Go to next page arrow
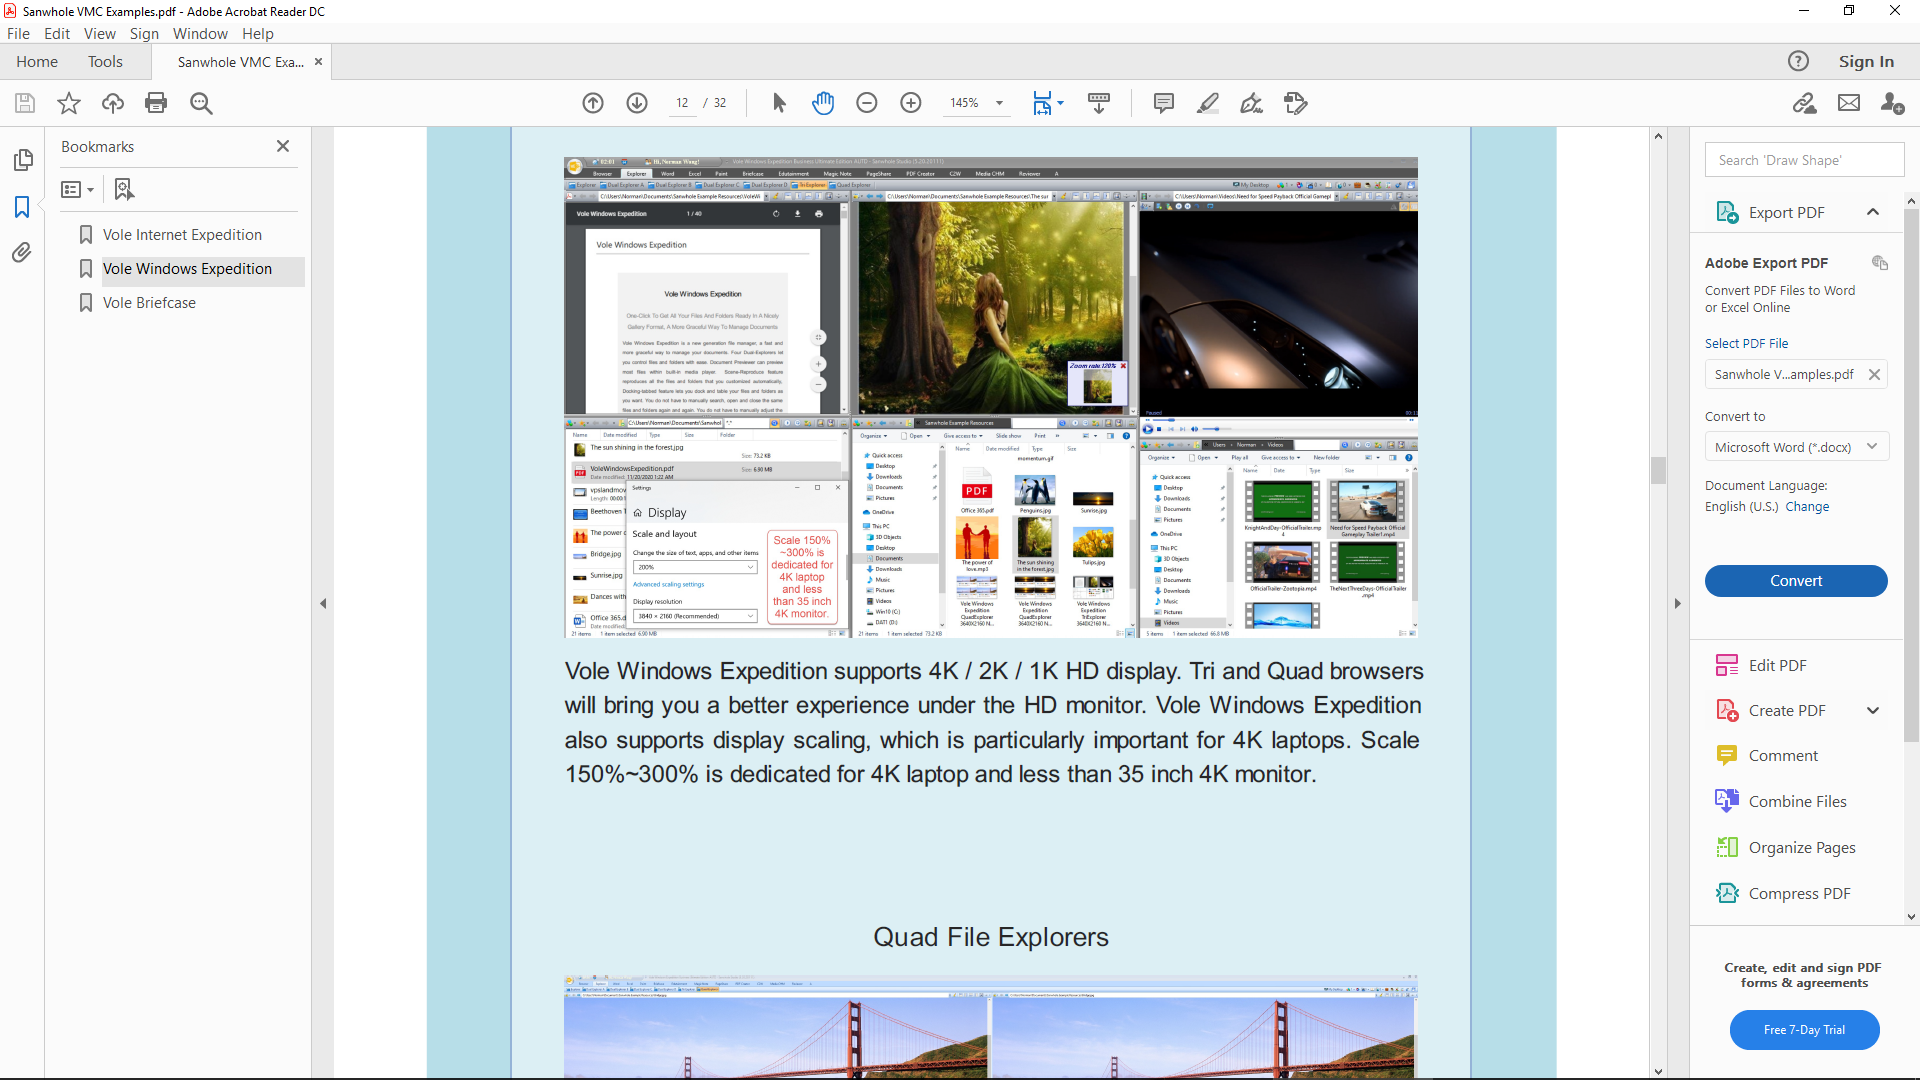This screenshot has width=1920, height=1080. (x=637, y=103)
